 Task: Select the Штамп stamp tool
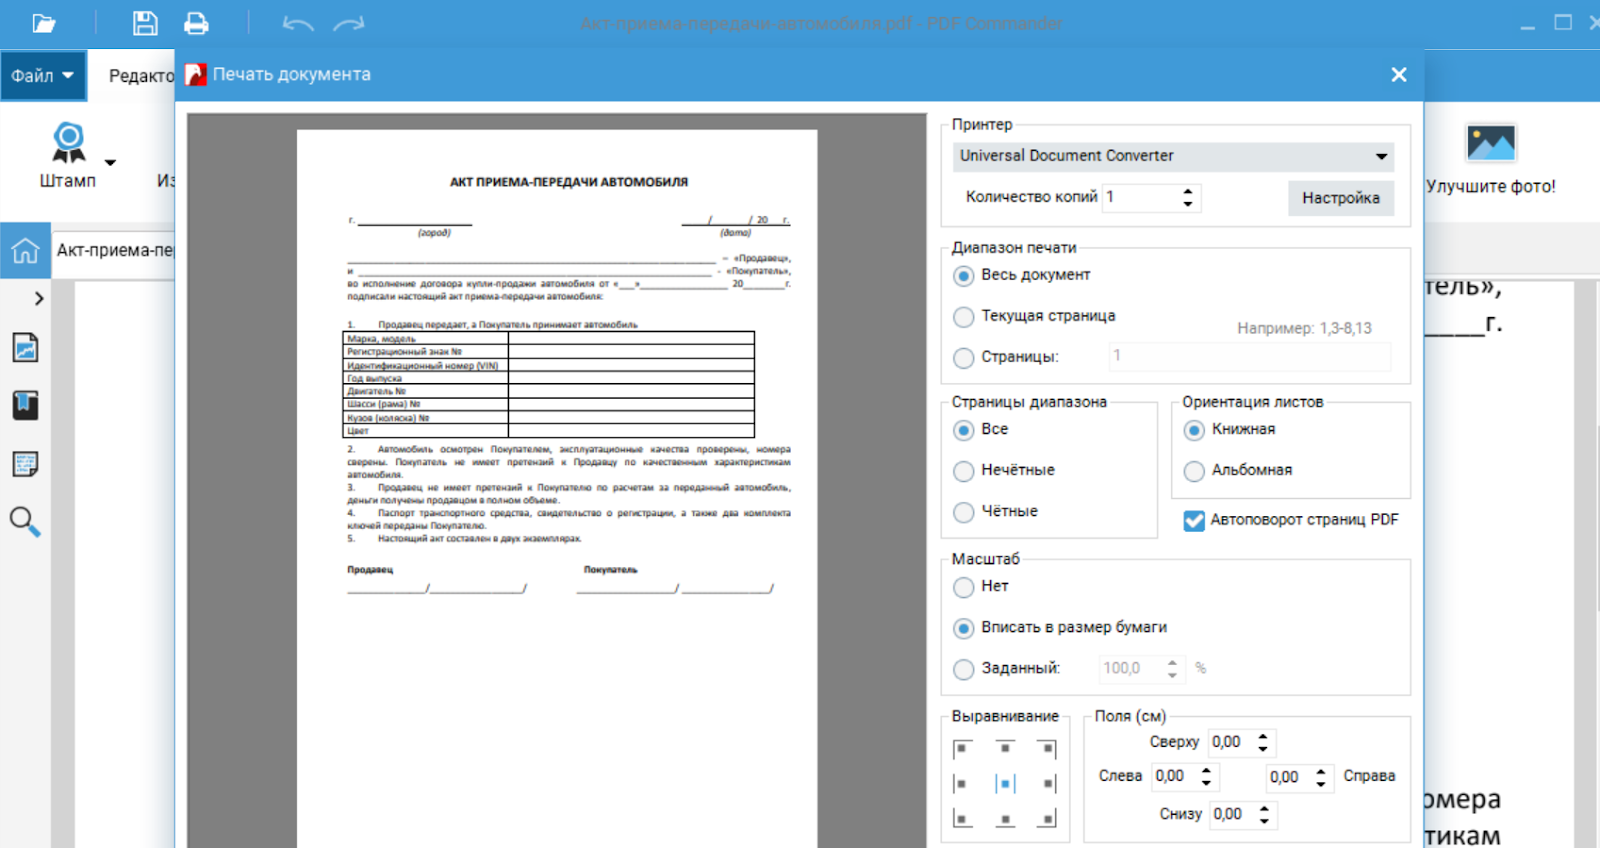click(x=68, y=155)
